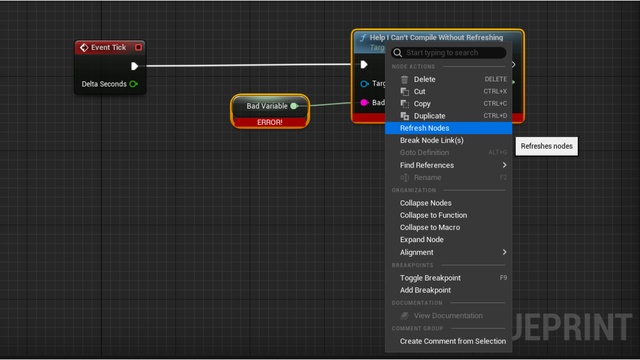Screen dimensions: 640x360
Task: Click the Rename icon in menu
Action: pyautogui.click(x=404, y=178)
